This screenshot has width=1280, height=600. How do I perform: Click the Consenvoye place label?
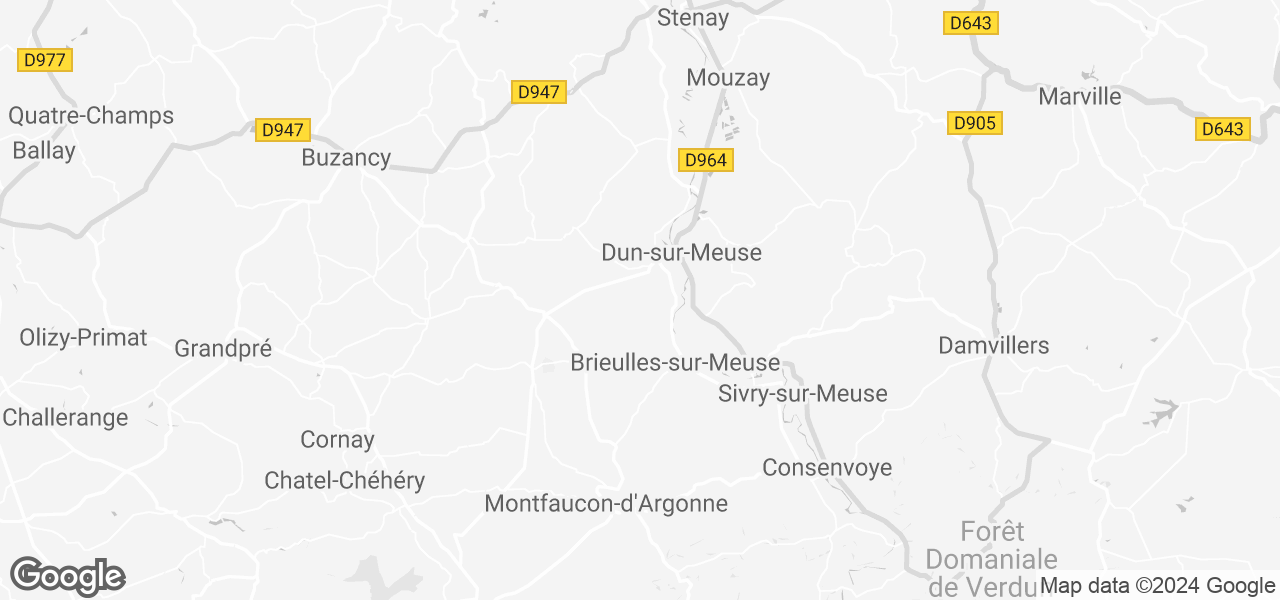point(827,468)
